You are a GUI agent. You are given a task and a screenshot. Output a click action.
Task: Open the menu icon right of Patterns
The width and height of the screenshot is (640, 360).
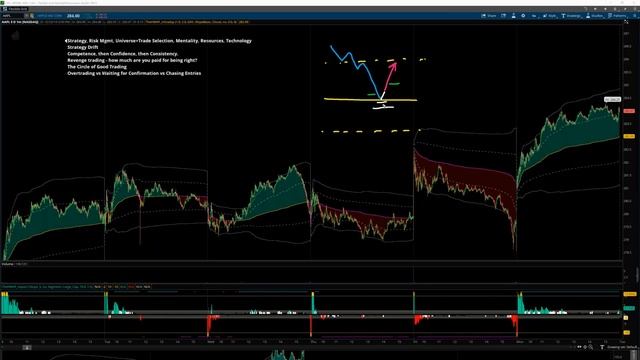click(635, 16)
